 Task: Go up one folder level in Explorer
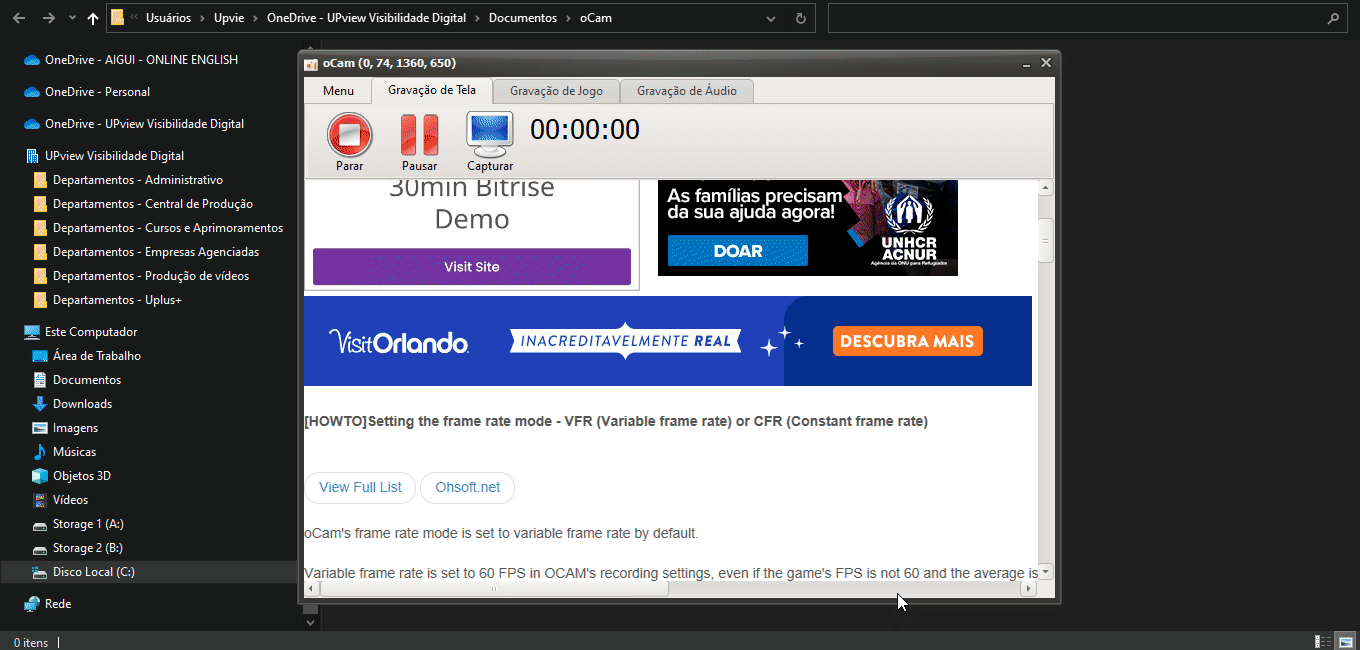pos(93,18)
